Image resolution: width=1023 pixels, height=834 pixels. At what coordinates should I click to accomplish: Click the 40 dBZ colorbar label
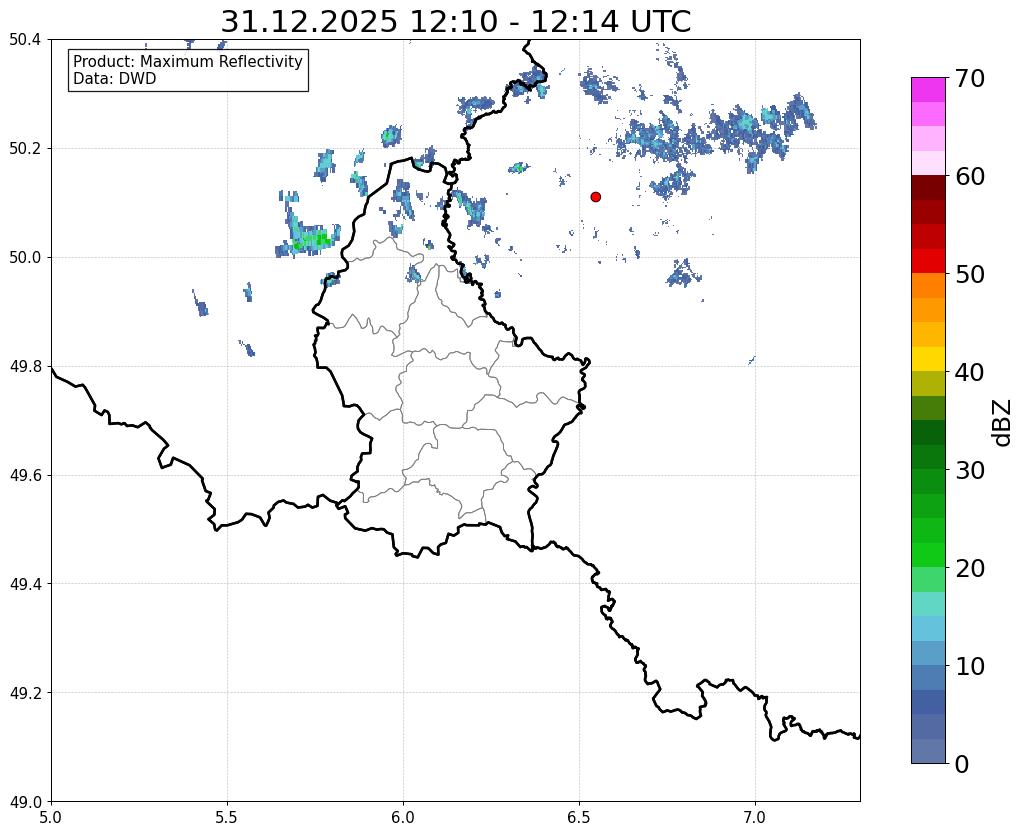pos(970,372)
